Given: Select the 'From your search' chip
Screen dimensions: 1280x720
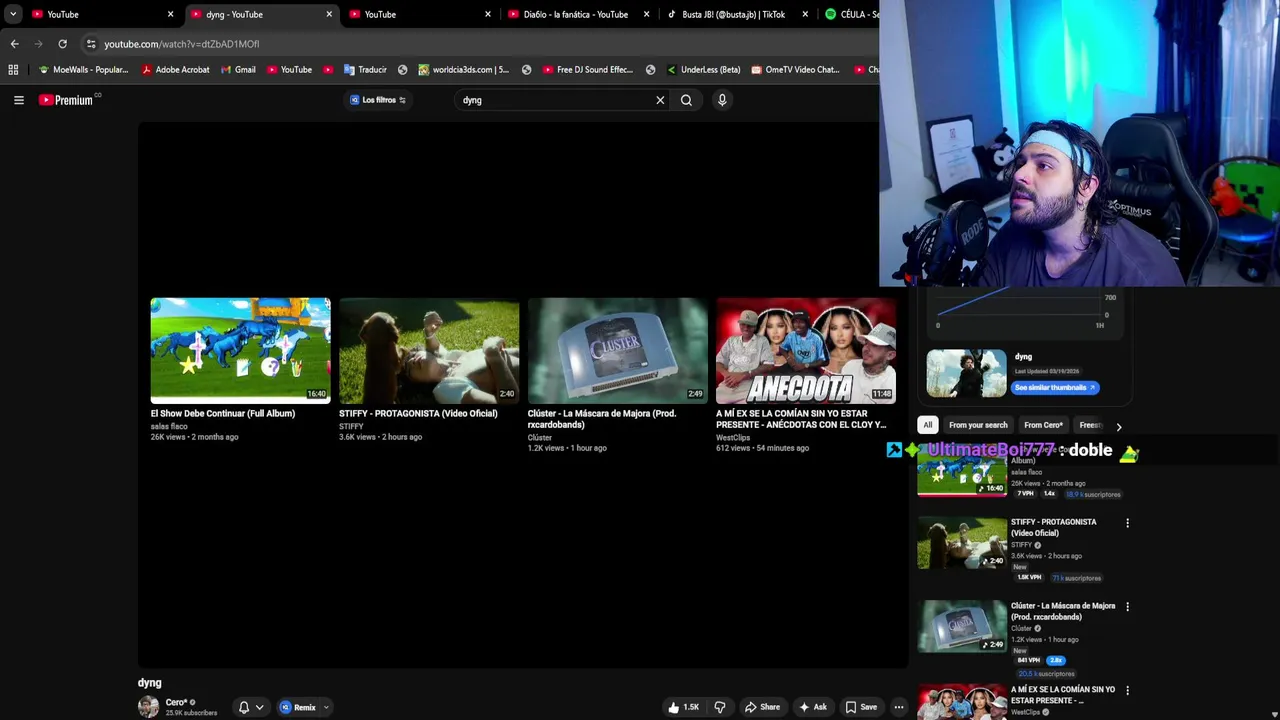Looking at the screenshot, I should tap(978, 425).
